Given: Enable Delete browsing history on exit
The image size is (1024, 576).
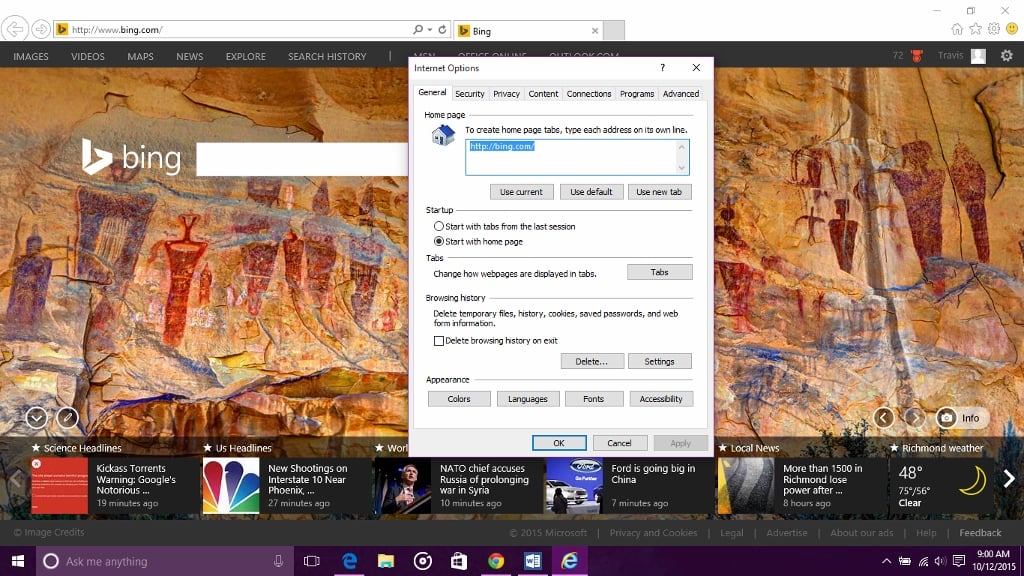Looking at the screenshot, I should 438,340.
